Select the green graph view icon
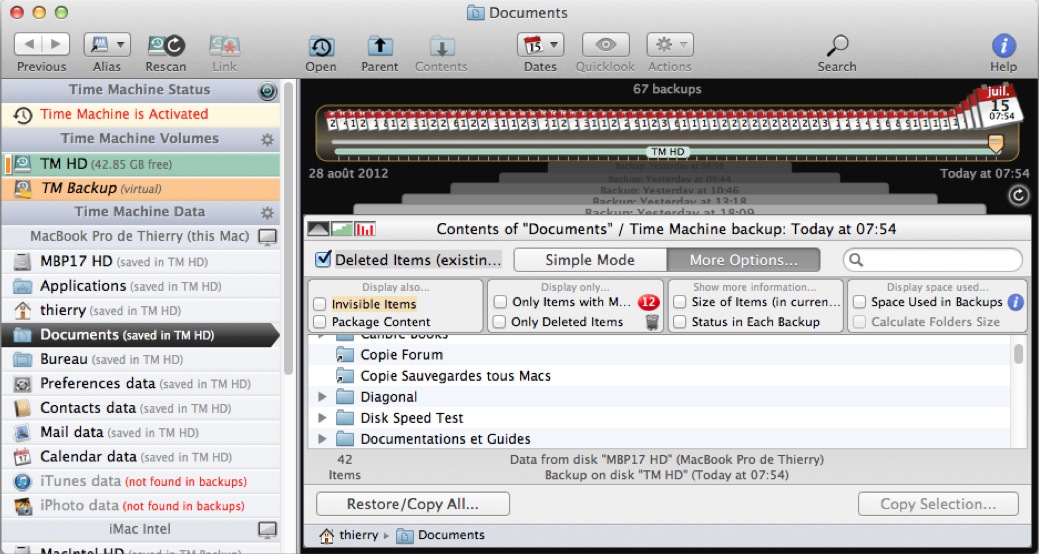The height and width of the screenshot is (554, 1039). coord(342,229)
